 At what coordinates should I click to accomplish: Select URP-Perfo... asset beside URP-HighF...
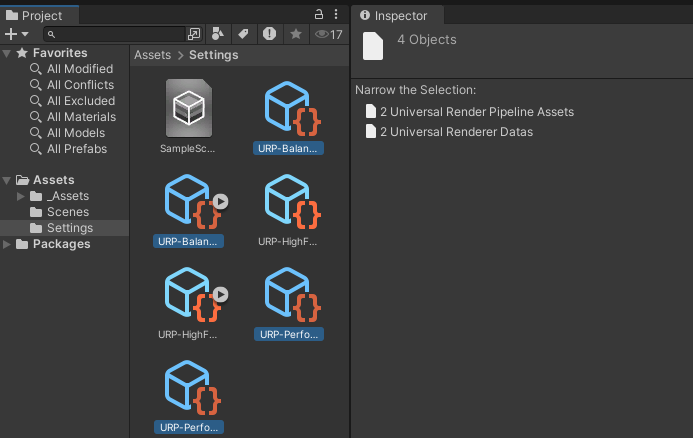pyautogui.click(x=288, y=302)
